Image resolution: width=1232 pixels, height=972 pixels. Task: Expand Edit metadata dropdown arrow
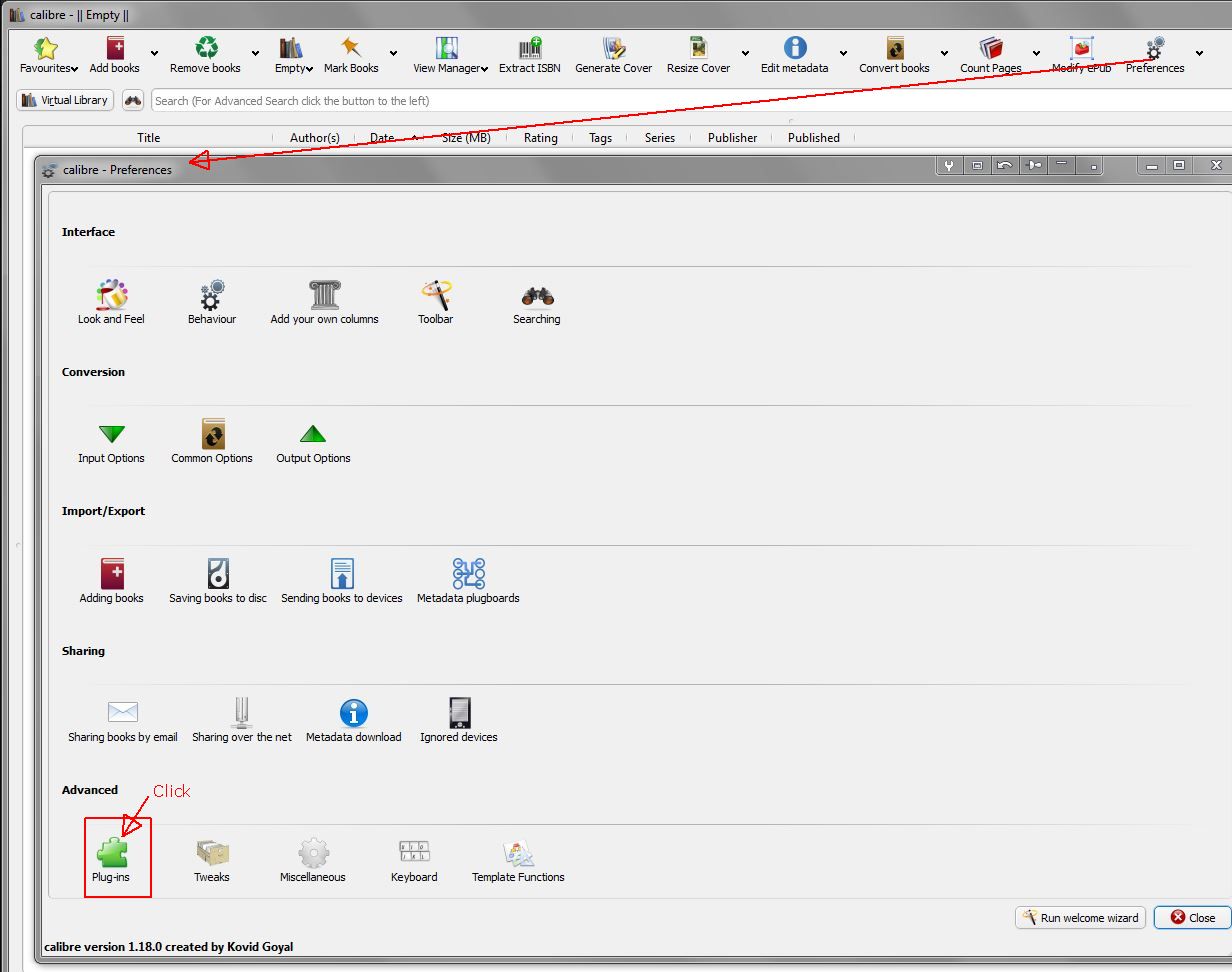(843, 53)
